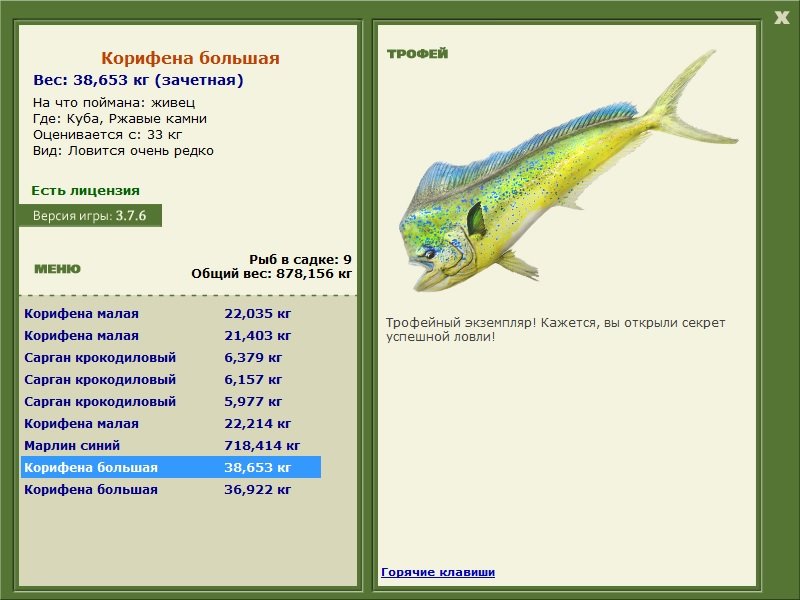Open the МЕНЮ button
The width and height of the screenshot is (800, 600).
(x=57, y=269)
